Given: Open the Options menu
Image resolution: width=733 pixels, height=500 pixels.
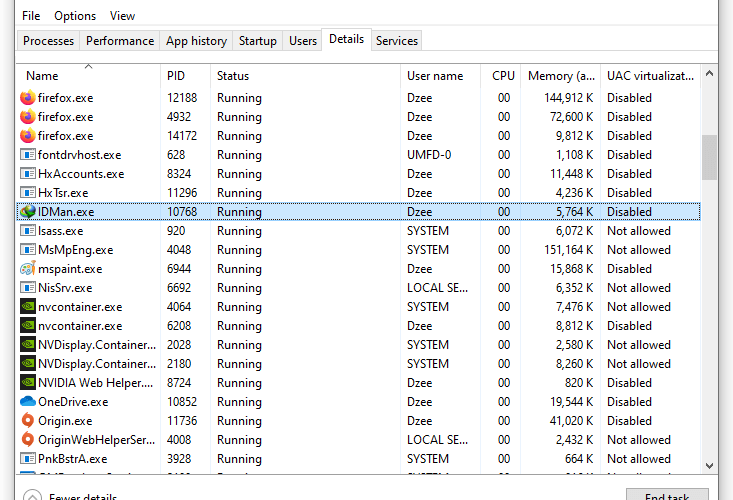Looking at the screenshot, I should 75,16.
